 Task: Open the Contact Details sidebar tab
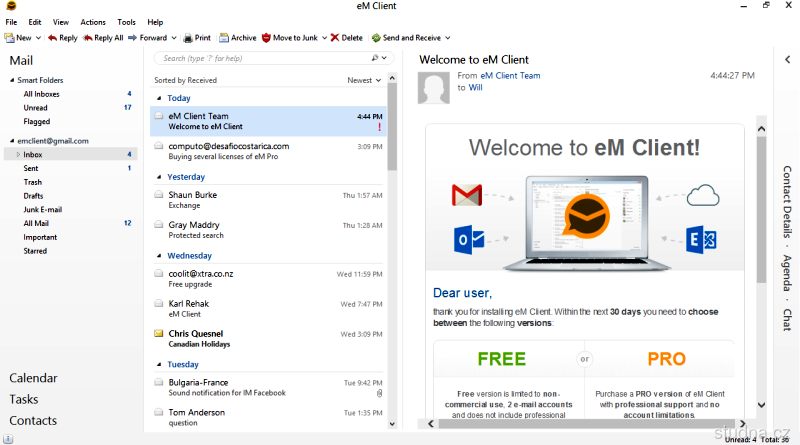(787, 202)
